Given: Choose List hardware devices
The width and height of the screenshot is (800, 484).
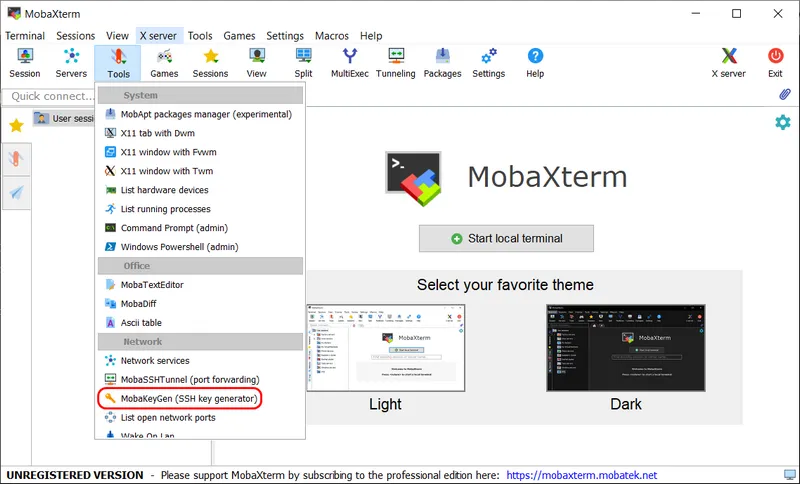Looking at the screenshot, I should (x=200, y=190).
